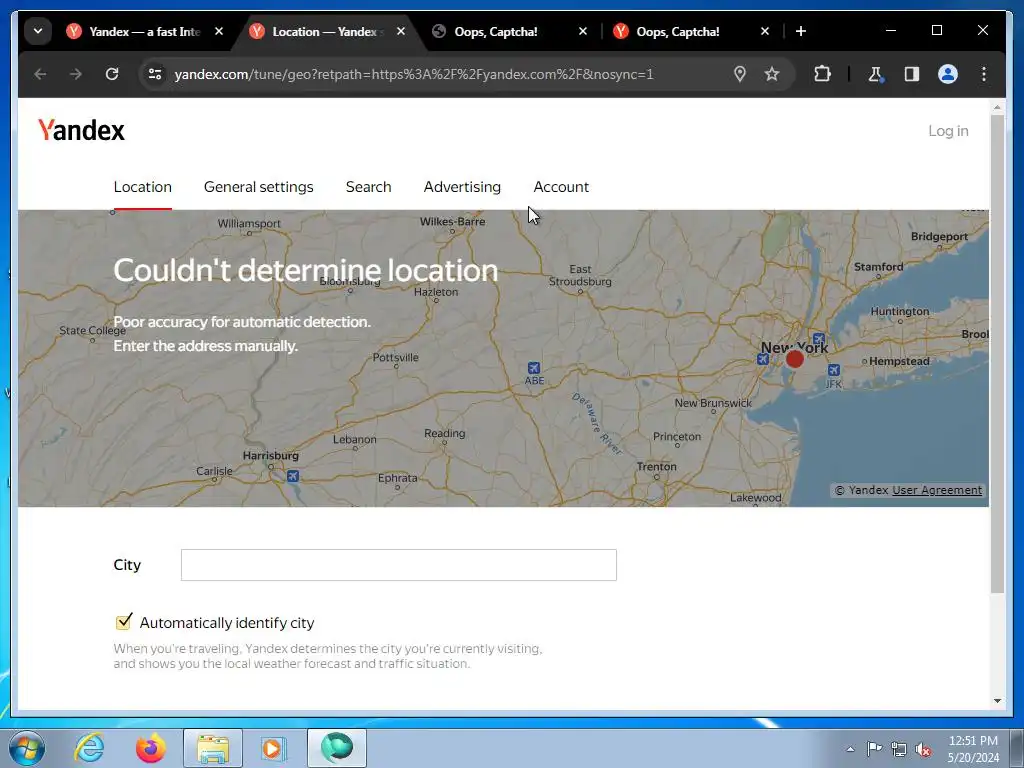Open the browser profile avatar

coord(948,74)
